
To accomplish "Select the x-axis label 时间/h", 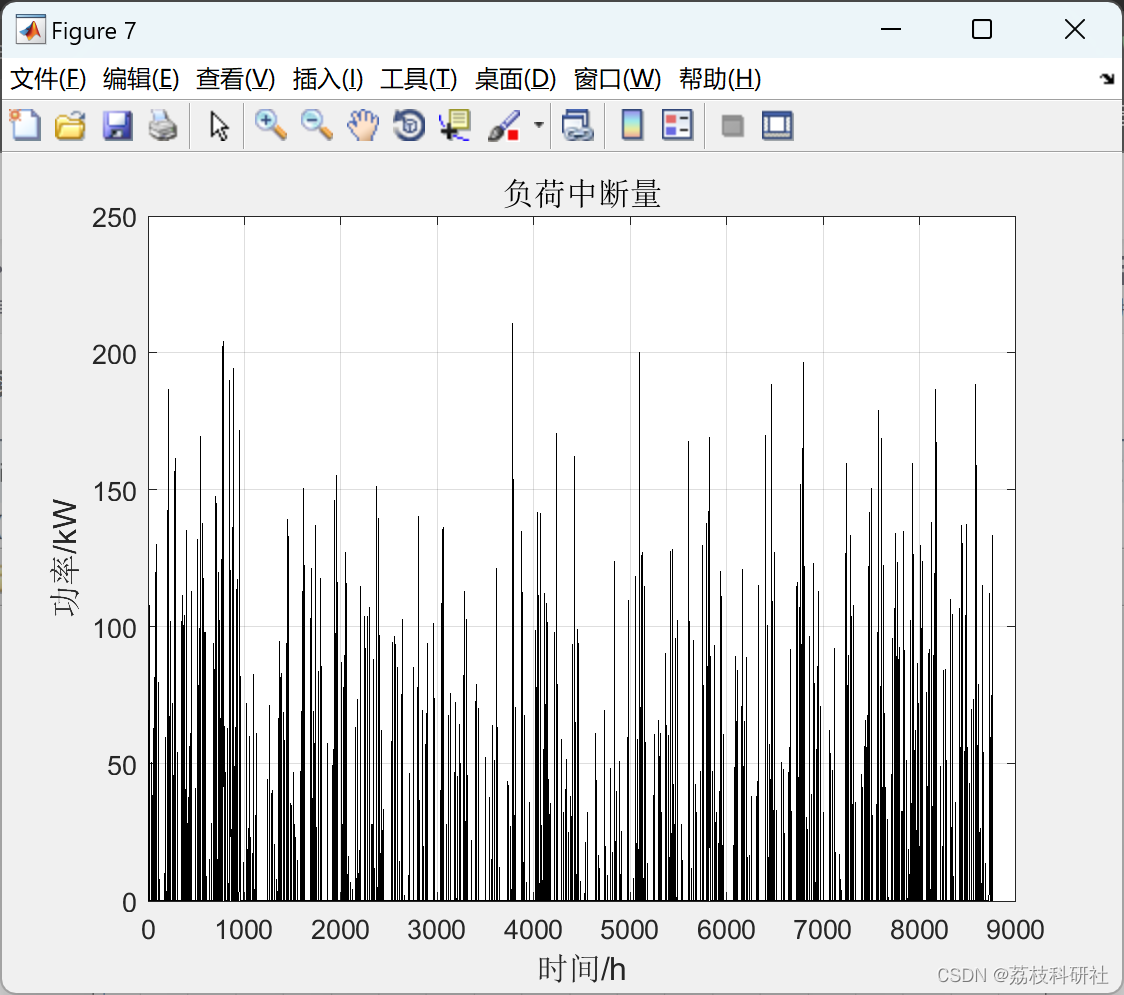I will point(581,969).
